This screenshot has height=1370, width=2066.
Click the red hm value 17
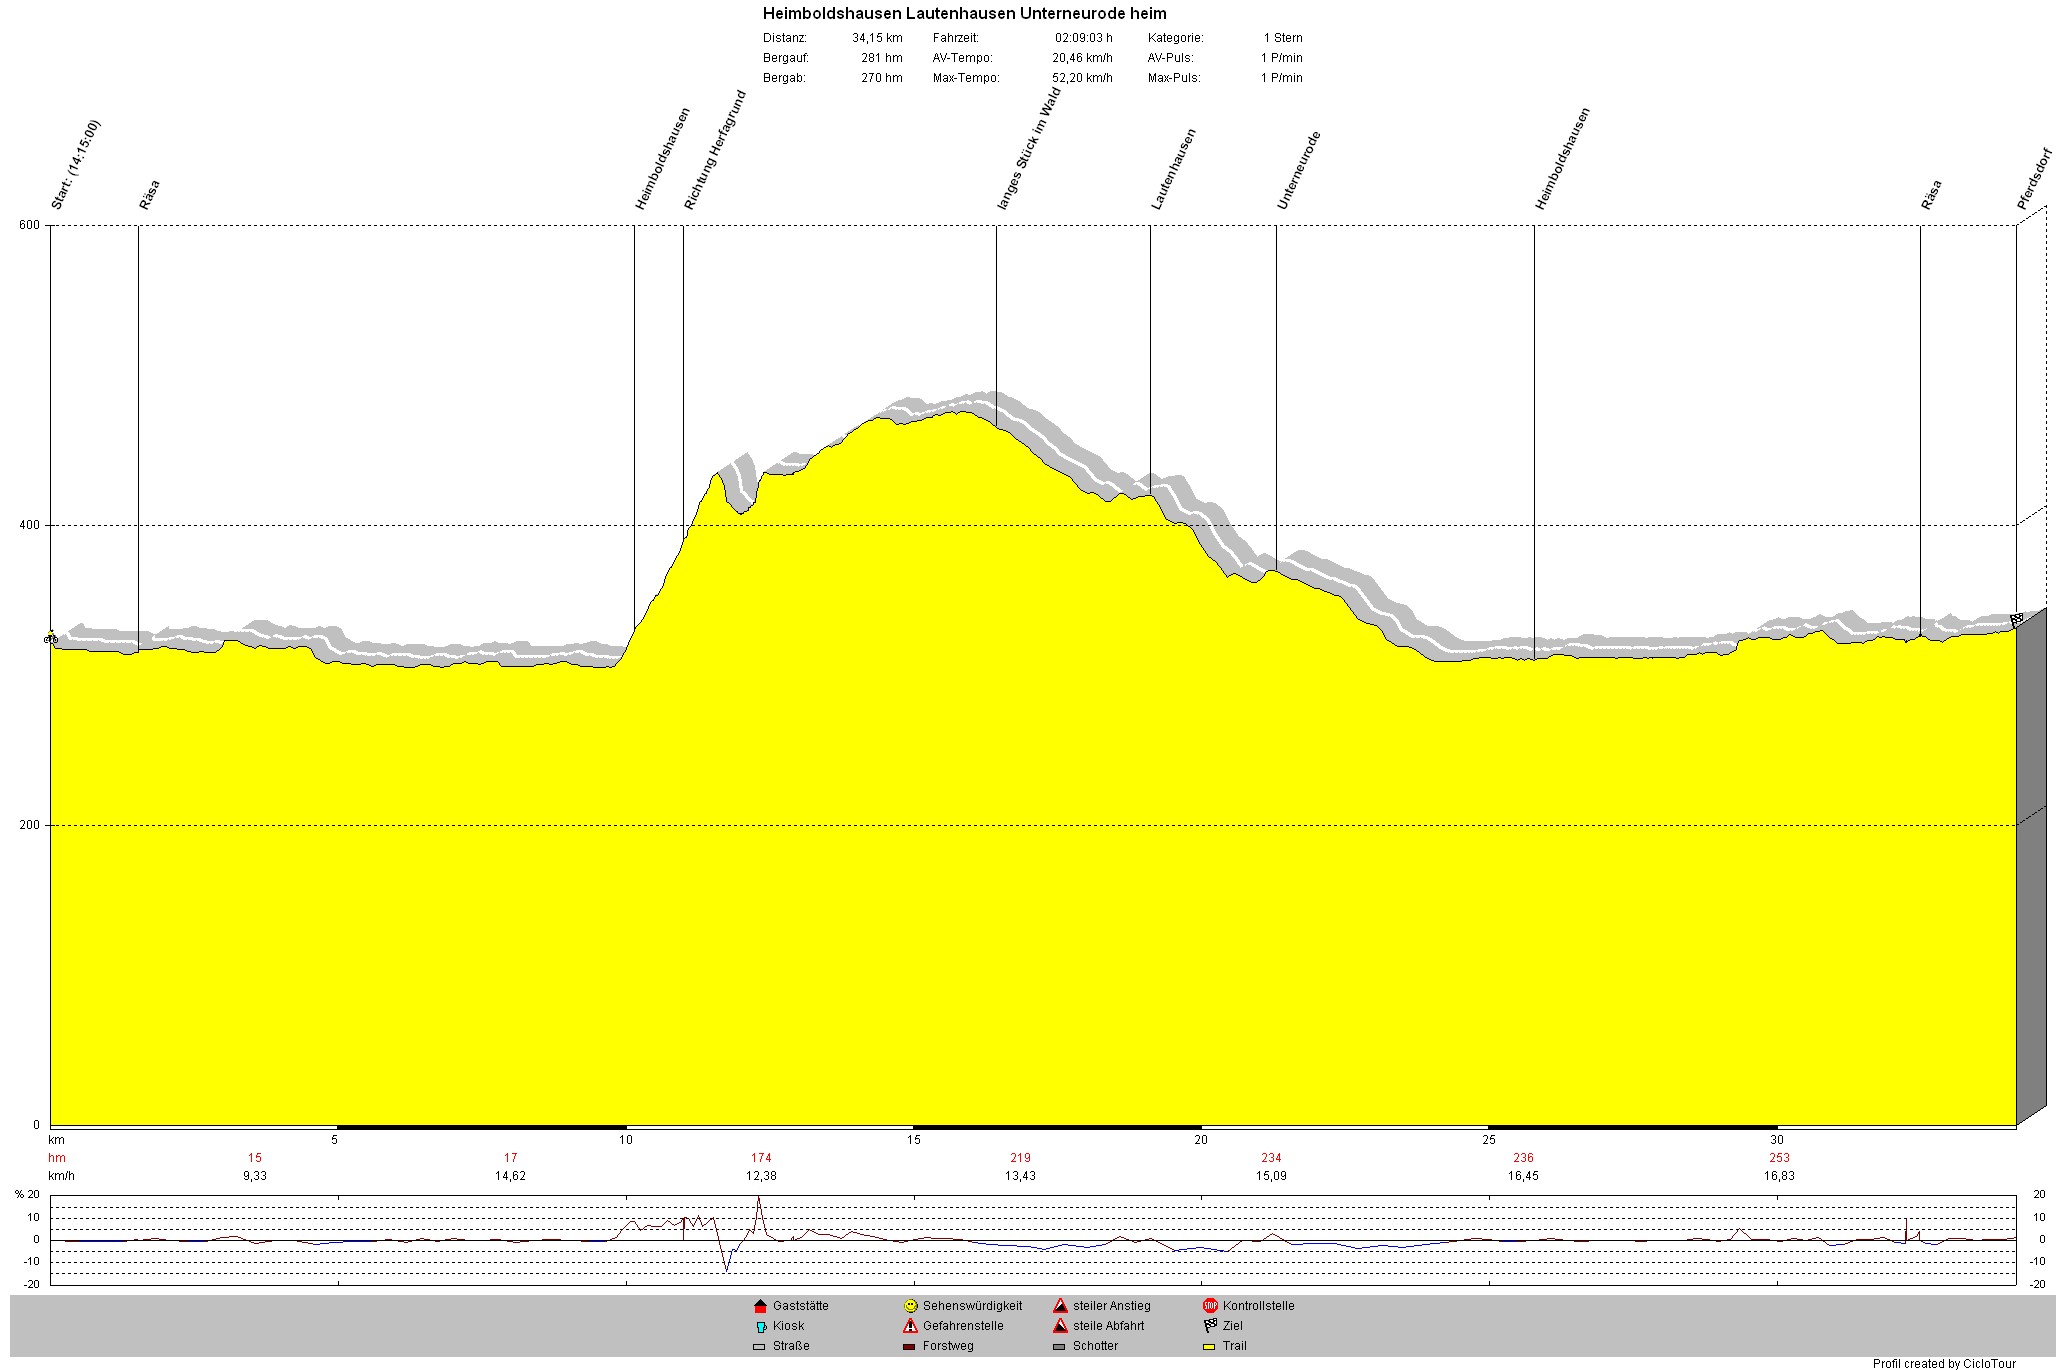click(510, 1158)
